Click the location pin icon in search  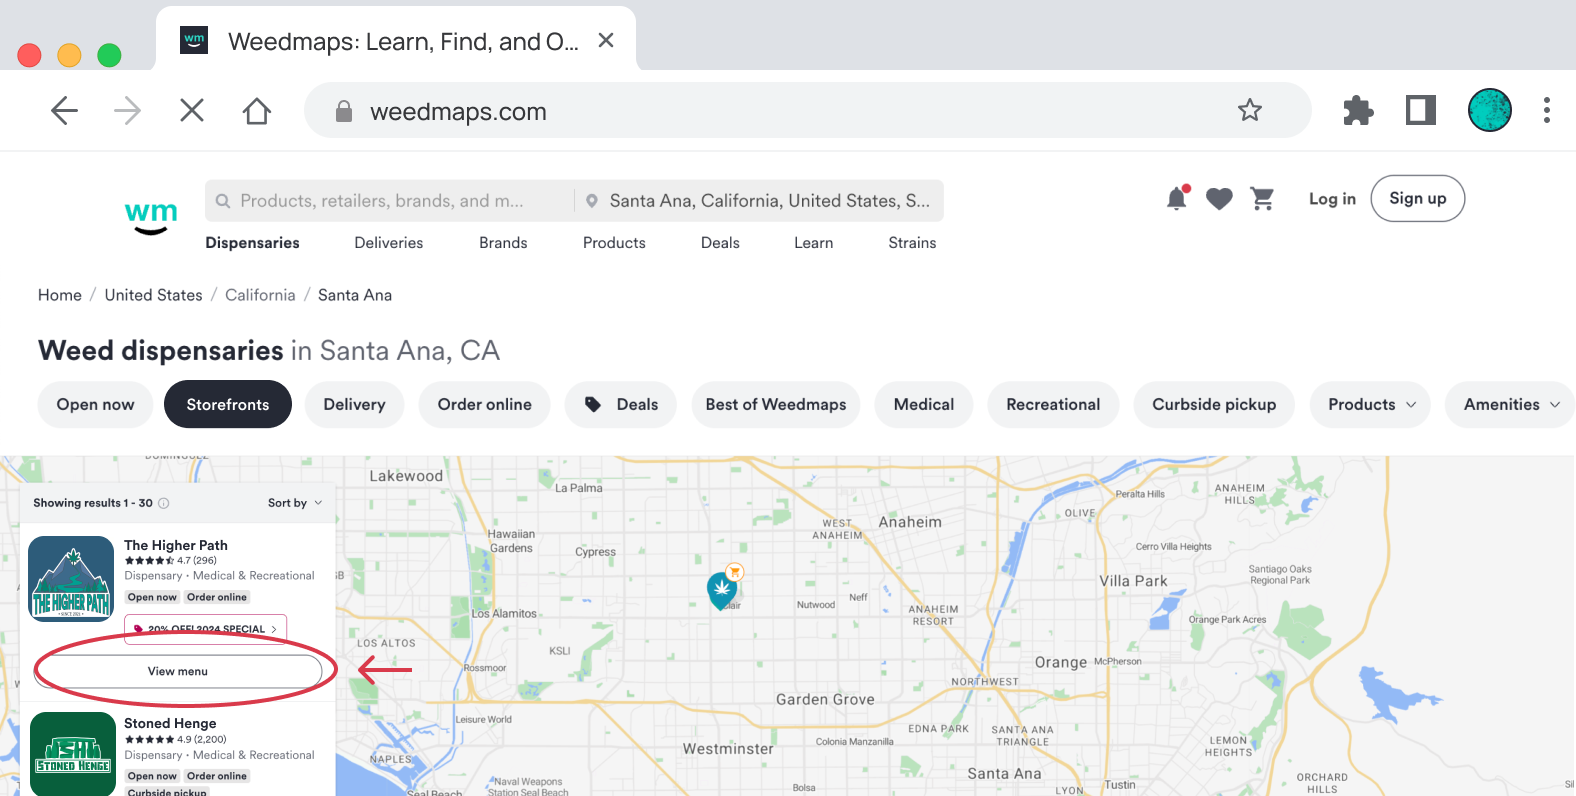tap(592, 201)
